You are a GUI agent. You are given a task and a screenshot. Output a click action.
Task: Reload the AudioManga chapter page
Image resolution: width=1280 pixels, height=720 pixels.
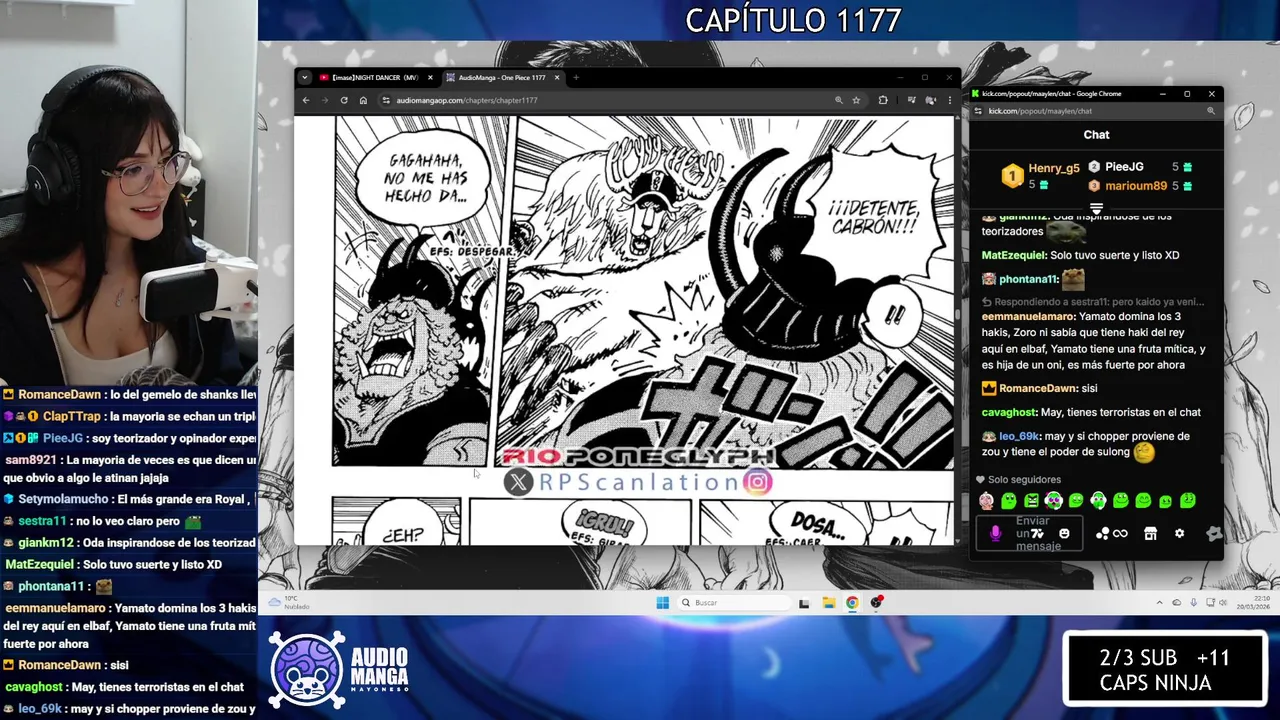click(x=344, y=100)
